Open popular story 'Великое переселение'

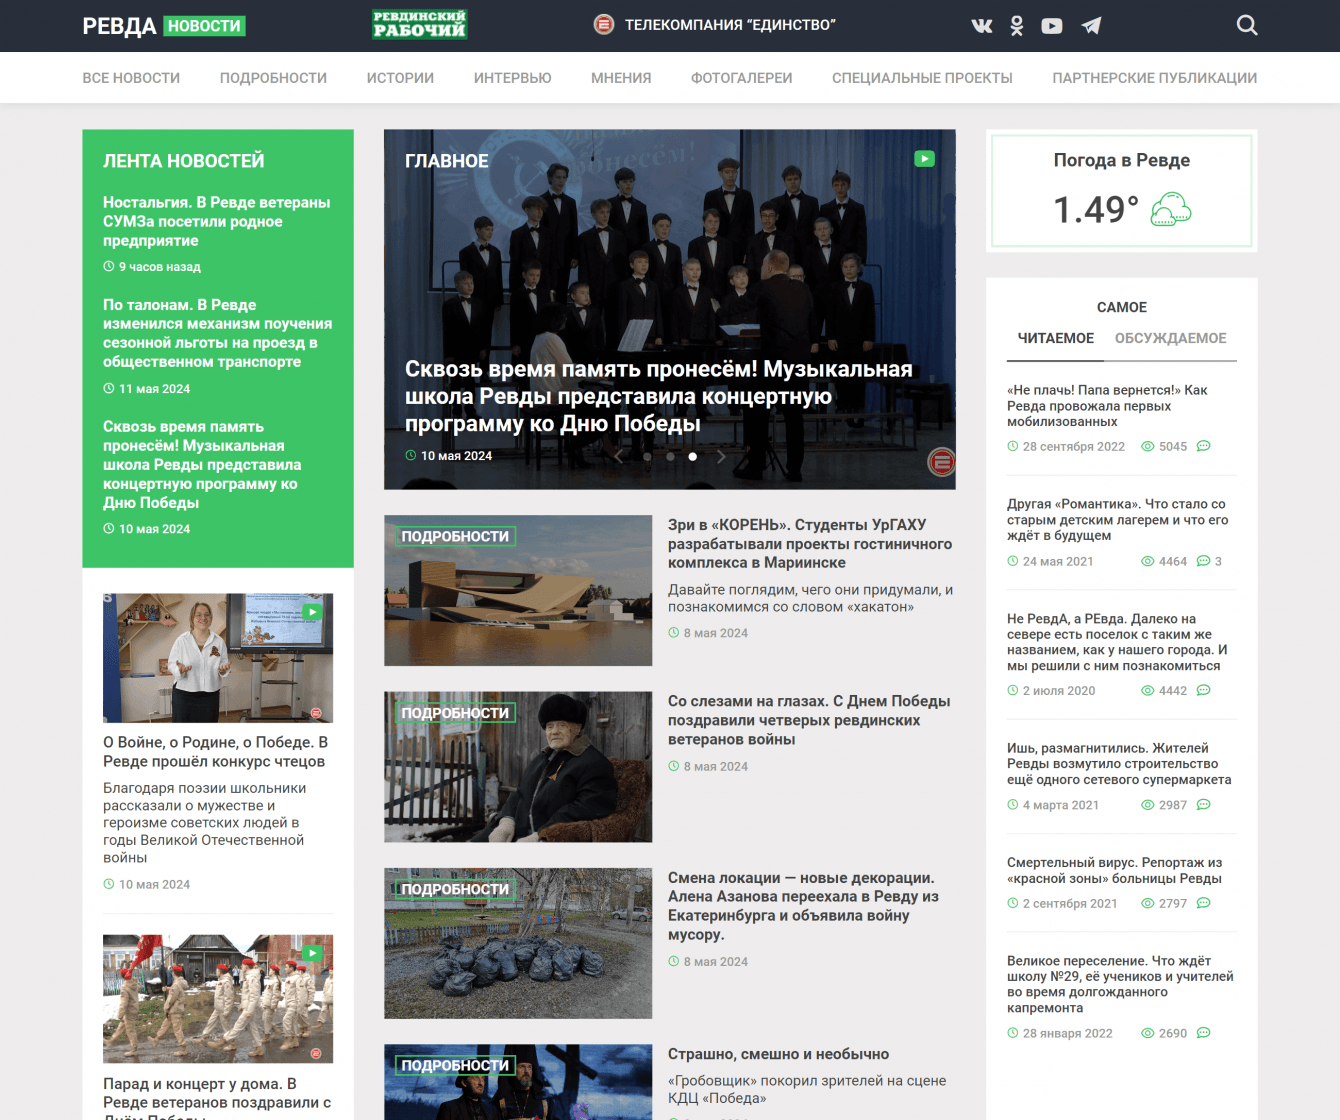[1120, 984]
